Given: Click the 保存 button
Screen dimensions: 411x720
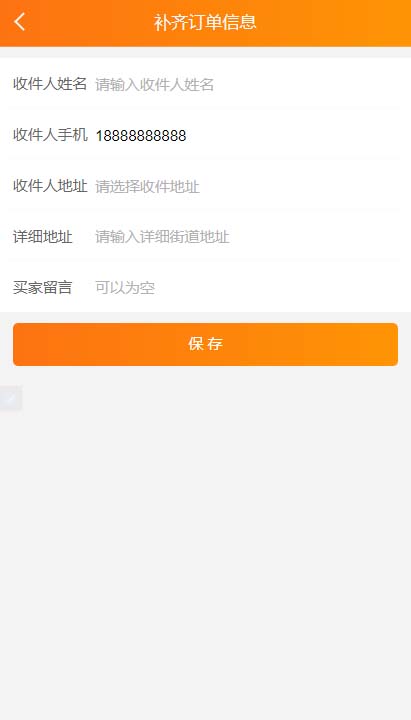Looking at the screenshot, I should coord(205,344).
